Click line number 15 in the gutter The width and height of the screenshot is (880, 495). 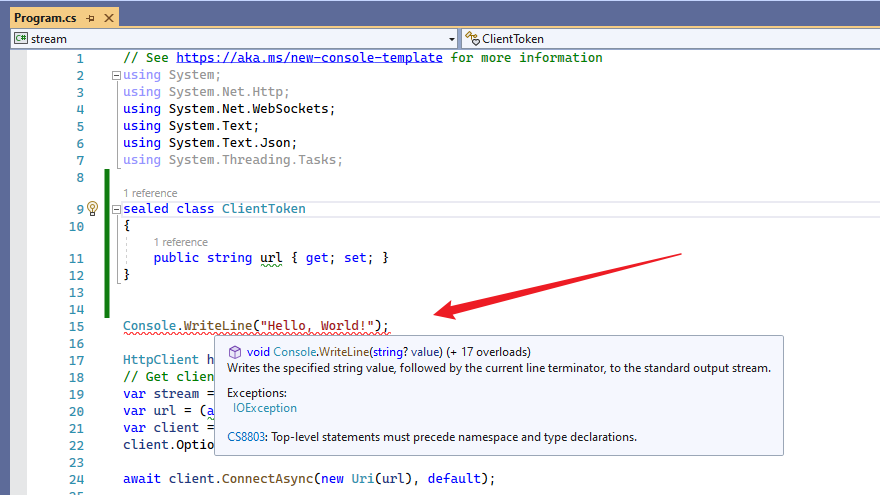[78, 326]
